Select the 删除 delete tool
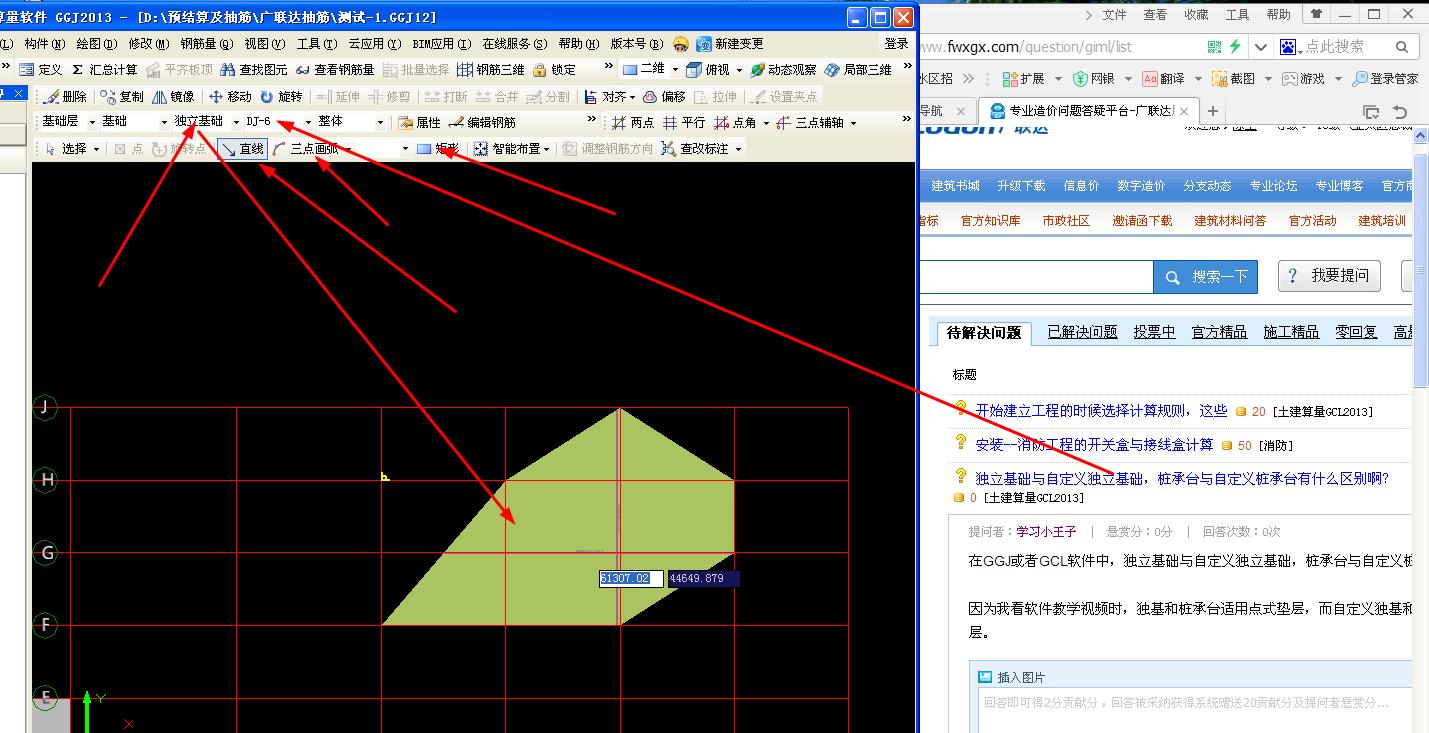 coord(66,97)
